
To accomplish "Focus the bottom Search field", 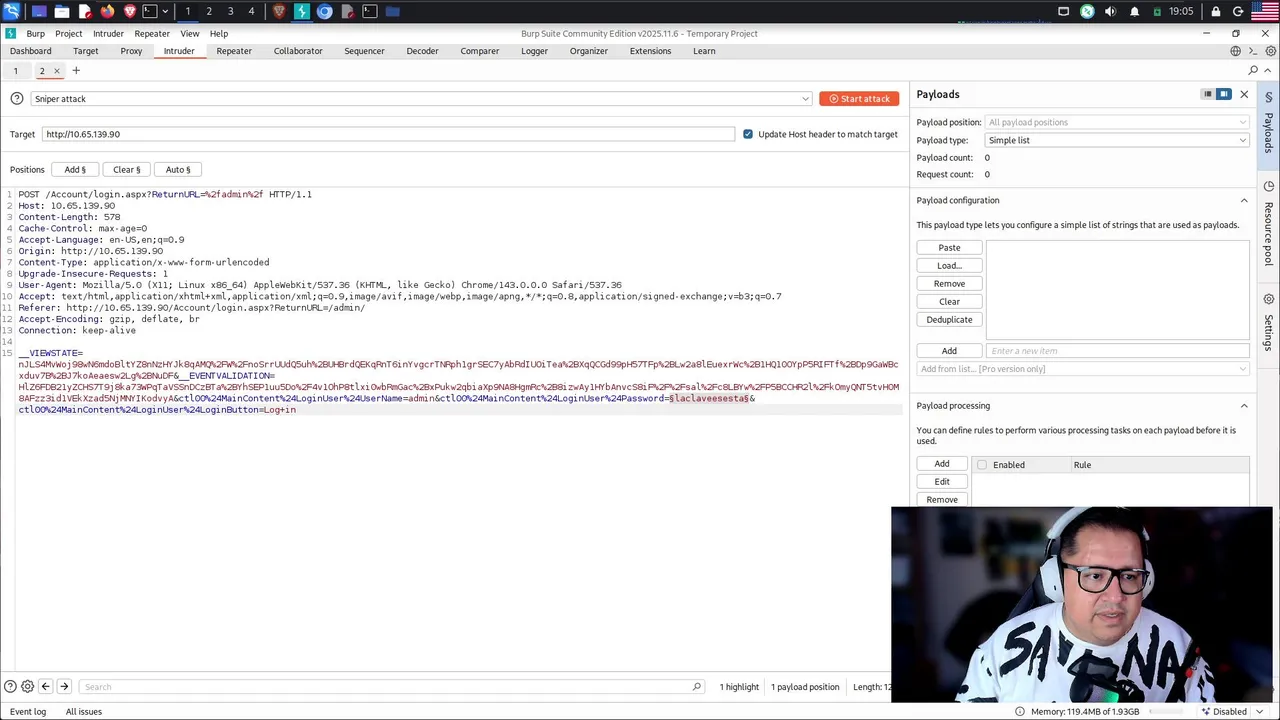I will pyautogui.click(x=389, y=686).
